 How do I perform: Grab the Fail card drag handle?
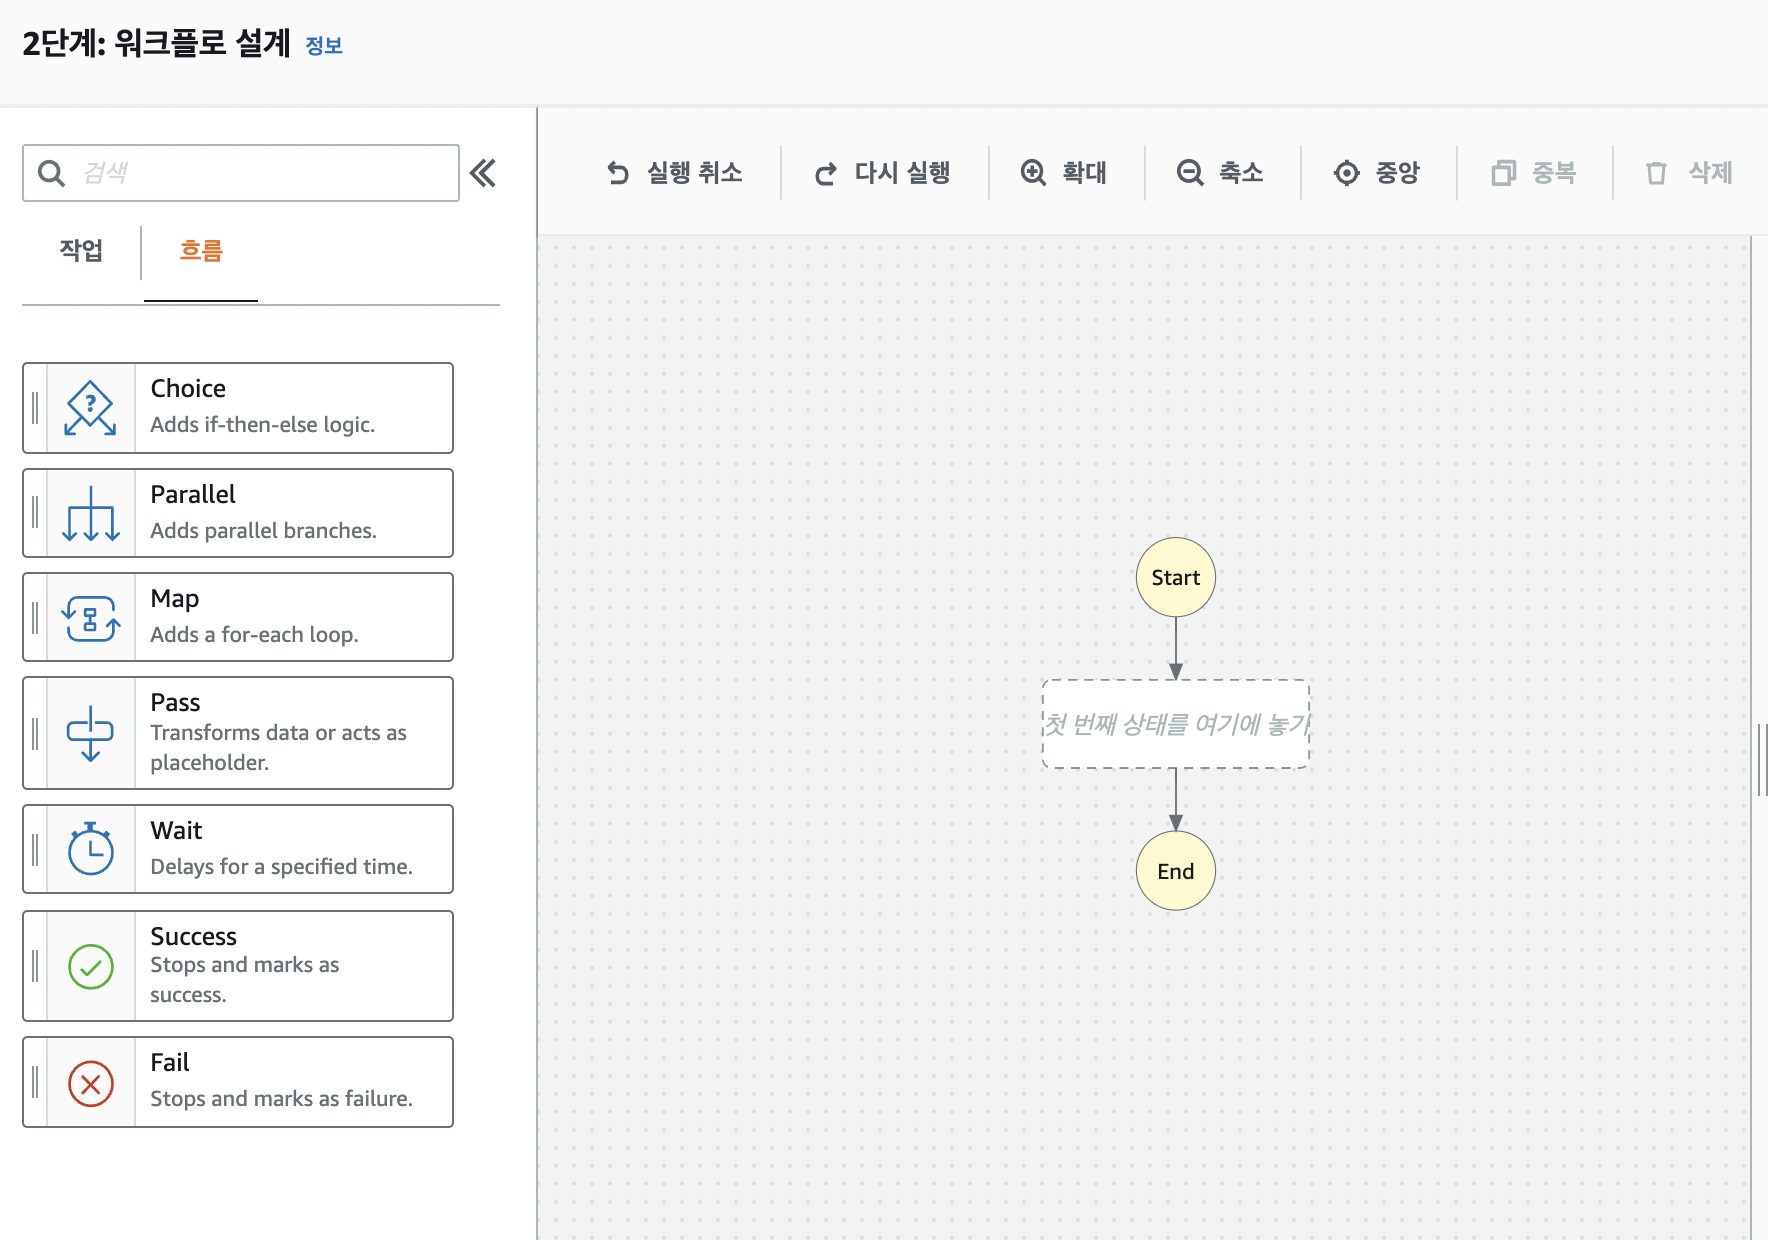click(x=35, y=1082)
